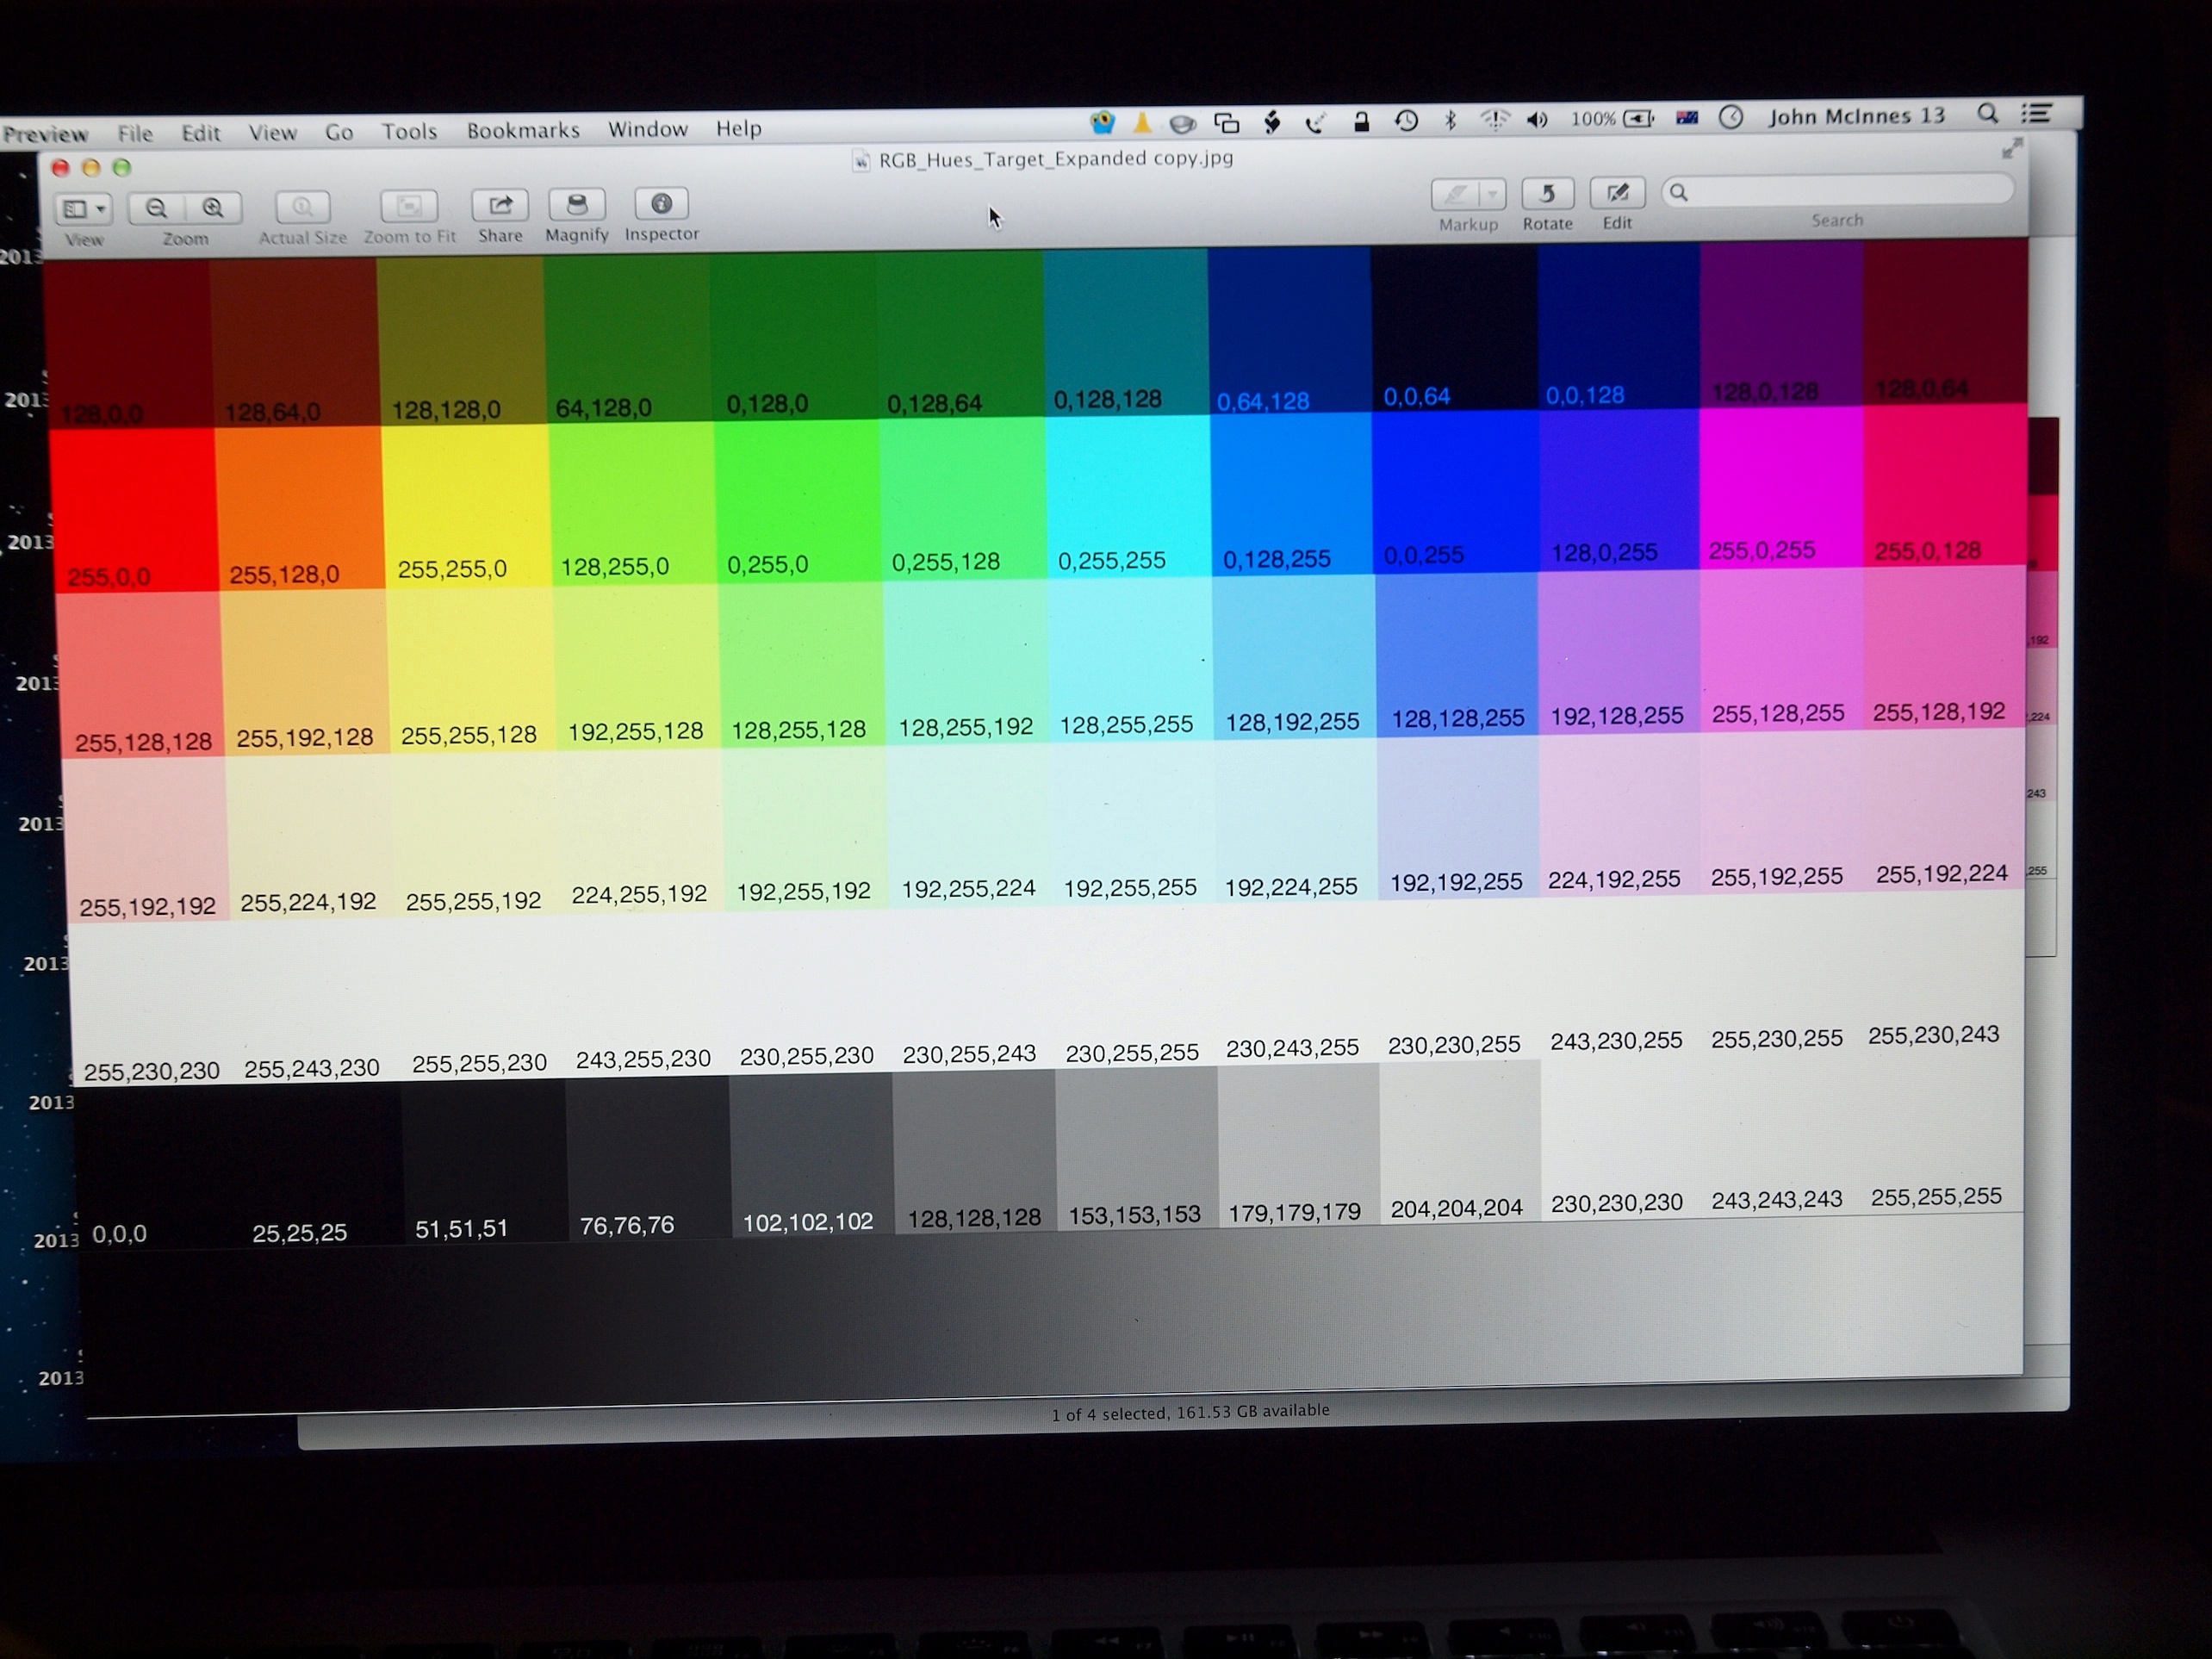
Task: Open the Inspector info panel
Action: click(661, 204)
